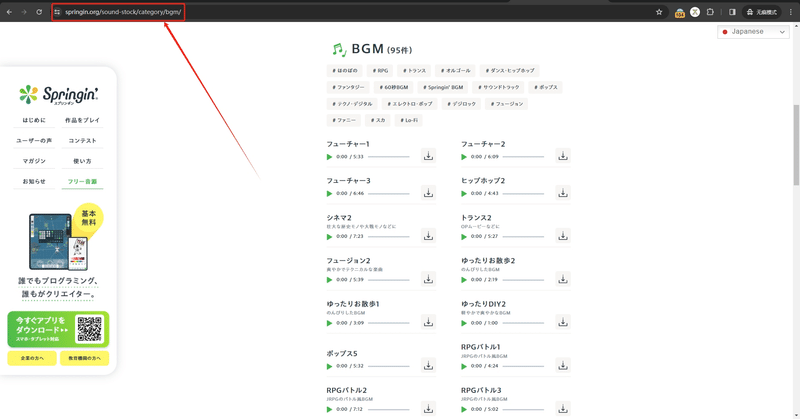Image resolution: width=800 pixels, height=419 pixels.
Task: Filter by the # ファンタジー tag
Action: coord(348,87)
